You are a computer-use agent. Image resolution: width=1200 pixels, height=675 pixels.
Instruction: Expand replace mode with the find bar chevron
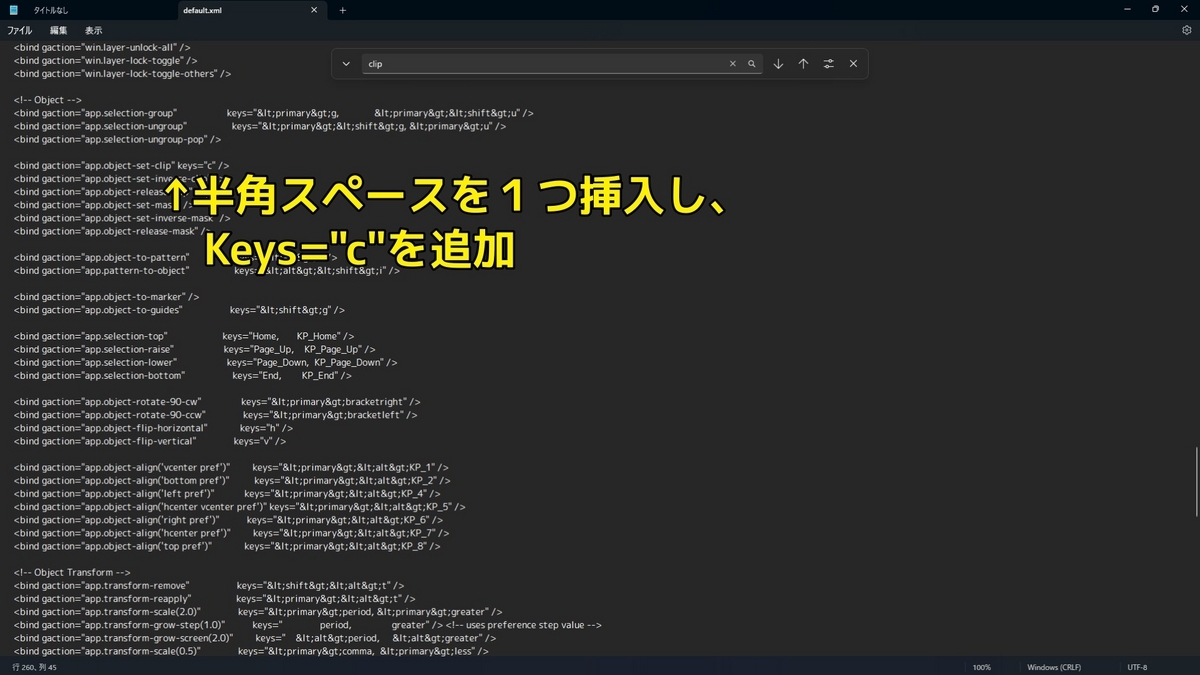345,63
